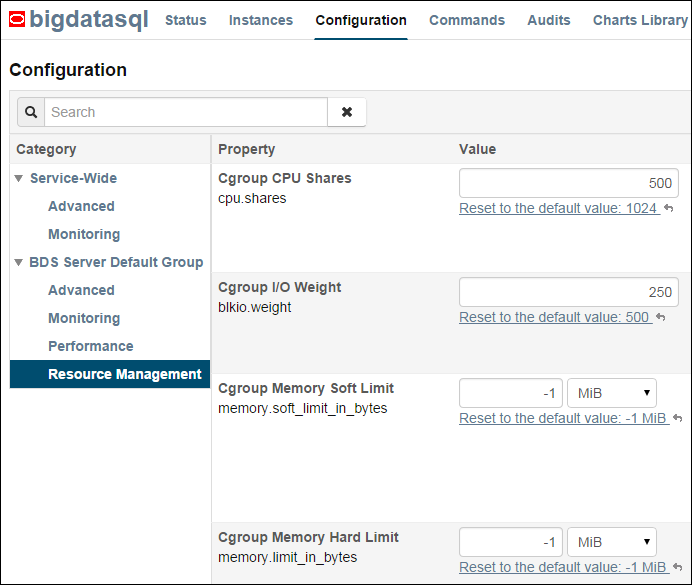This screenshot has height=585, width=692.
Task: Select Monitoring under Service-Wide
Action: click(84, 234)
